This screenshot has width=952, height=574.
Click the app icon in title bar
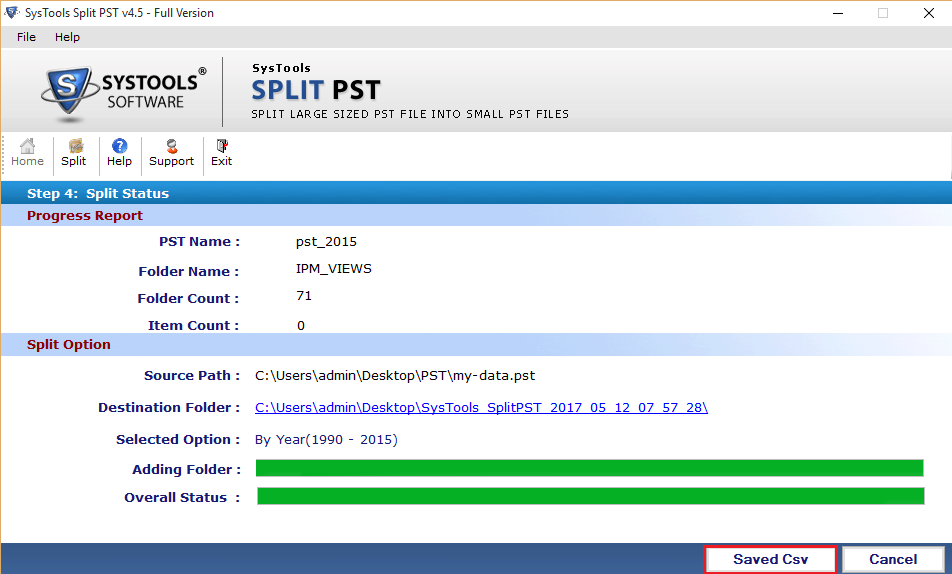[x=12, y=13]
